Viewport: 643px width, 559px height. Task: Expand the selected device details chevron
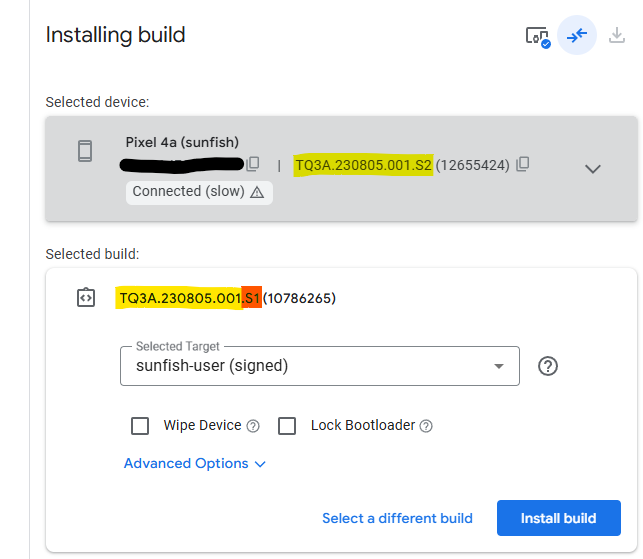pos(592,168)
